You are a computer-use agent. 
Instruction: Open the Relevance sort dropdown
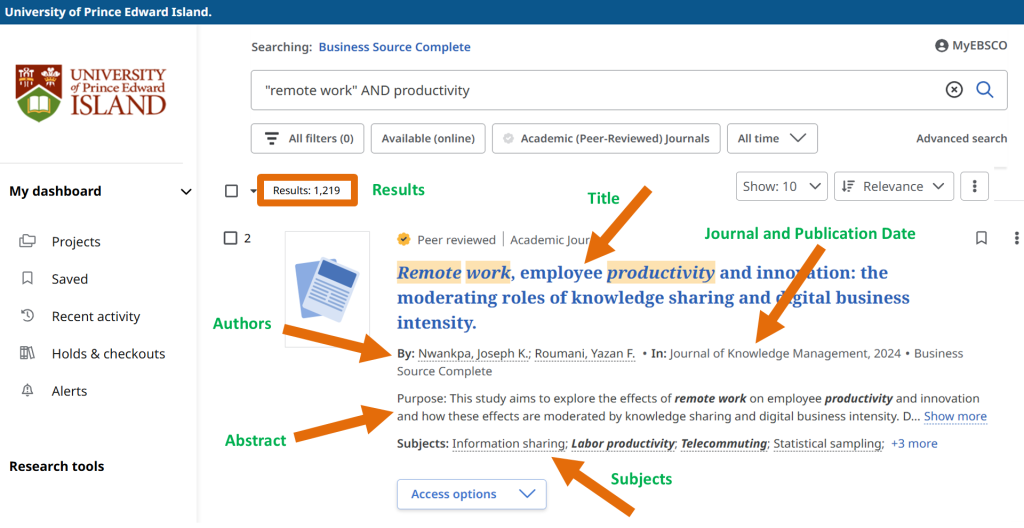click(894, 186)
